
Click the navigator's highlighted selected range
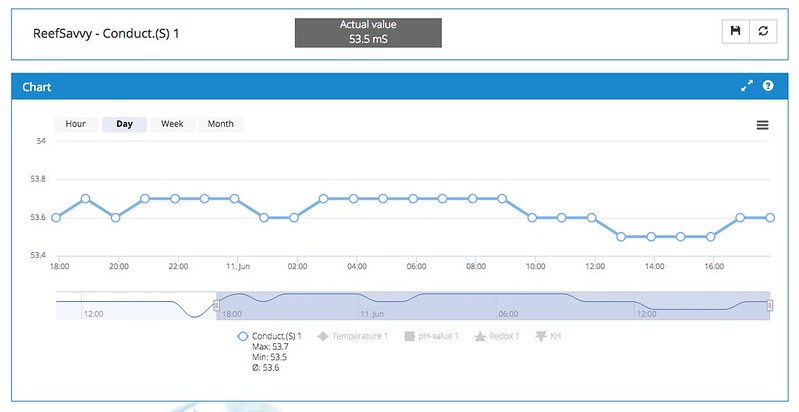(x=493, y=306)
